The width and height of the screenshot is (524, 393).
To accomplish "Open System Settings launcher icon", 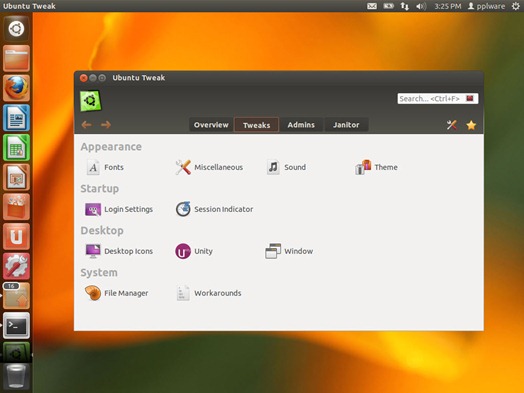I will coord(16,266).
